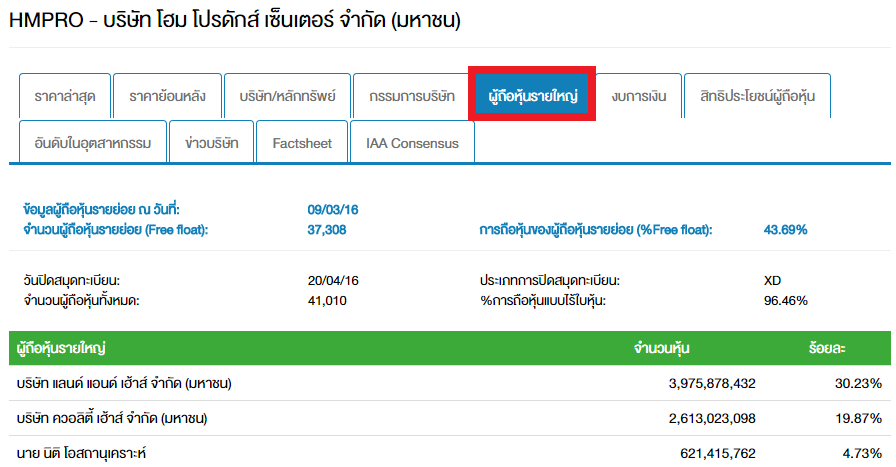Open the ราคาล่าสุด tab
The height and width of the screenshot is (467, 896).
pos(64,96)
